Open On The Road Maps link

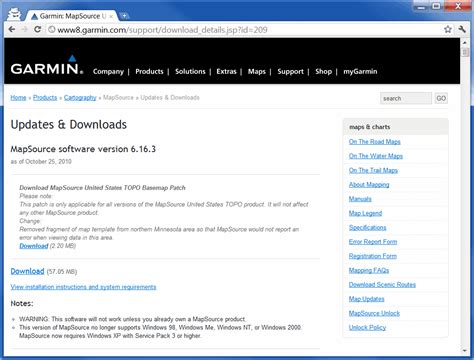tap(375, 142)
